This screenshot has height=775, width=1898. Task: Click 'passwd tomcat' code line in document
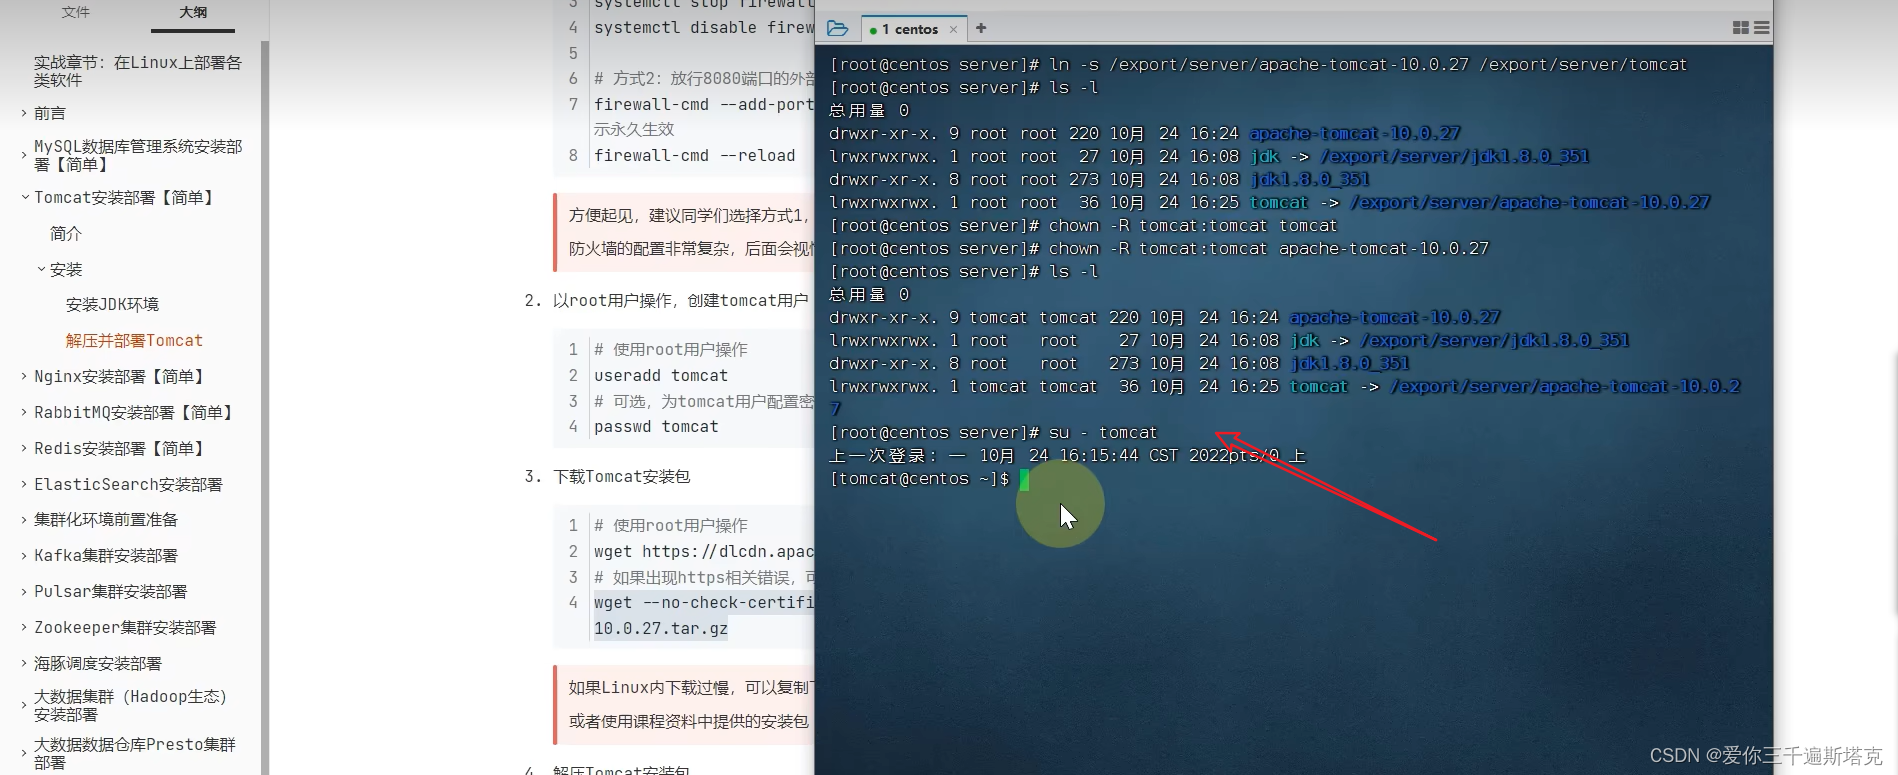click(x=656, y=426)
